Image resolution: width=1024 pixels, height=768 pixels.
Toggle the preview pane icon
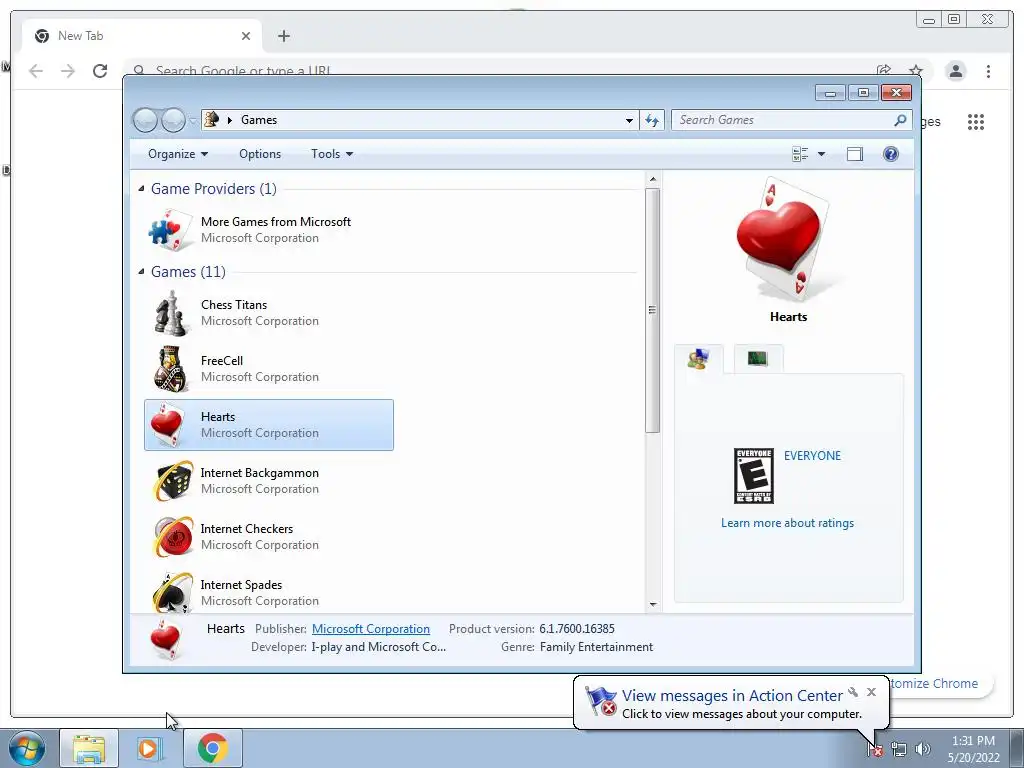click(x=854, y=154)
